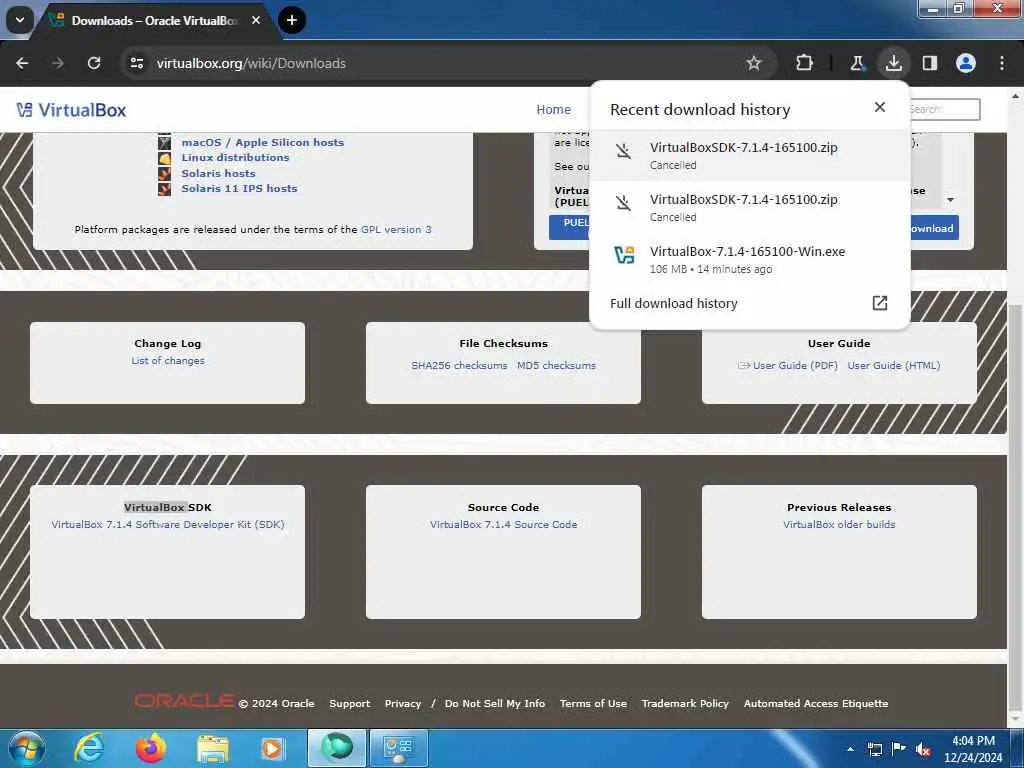This screenshot has width=1024, height=768.
Task: Click first cancelled download icon
Action: 624,151
